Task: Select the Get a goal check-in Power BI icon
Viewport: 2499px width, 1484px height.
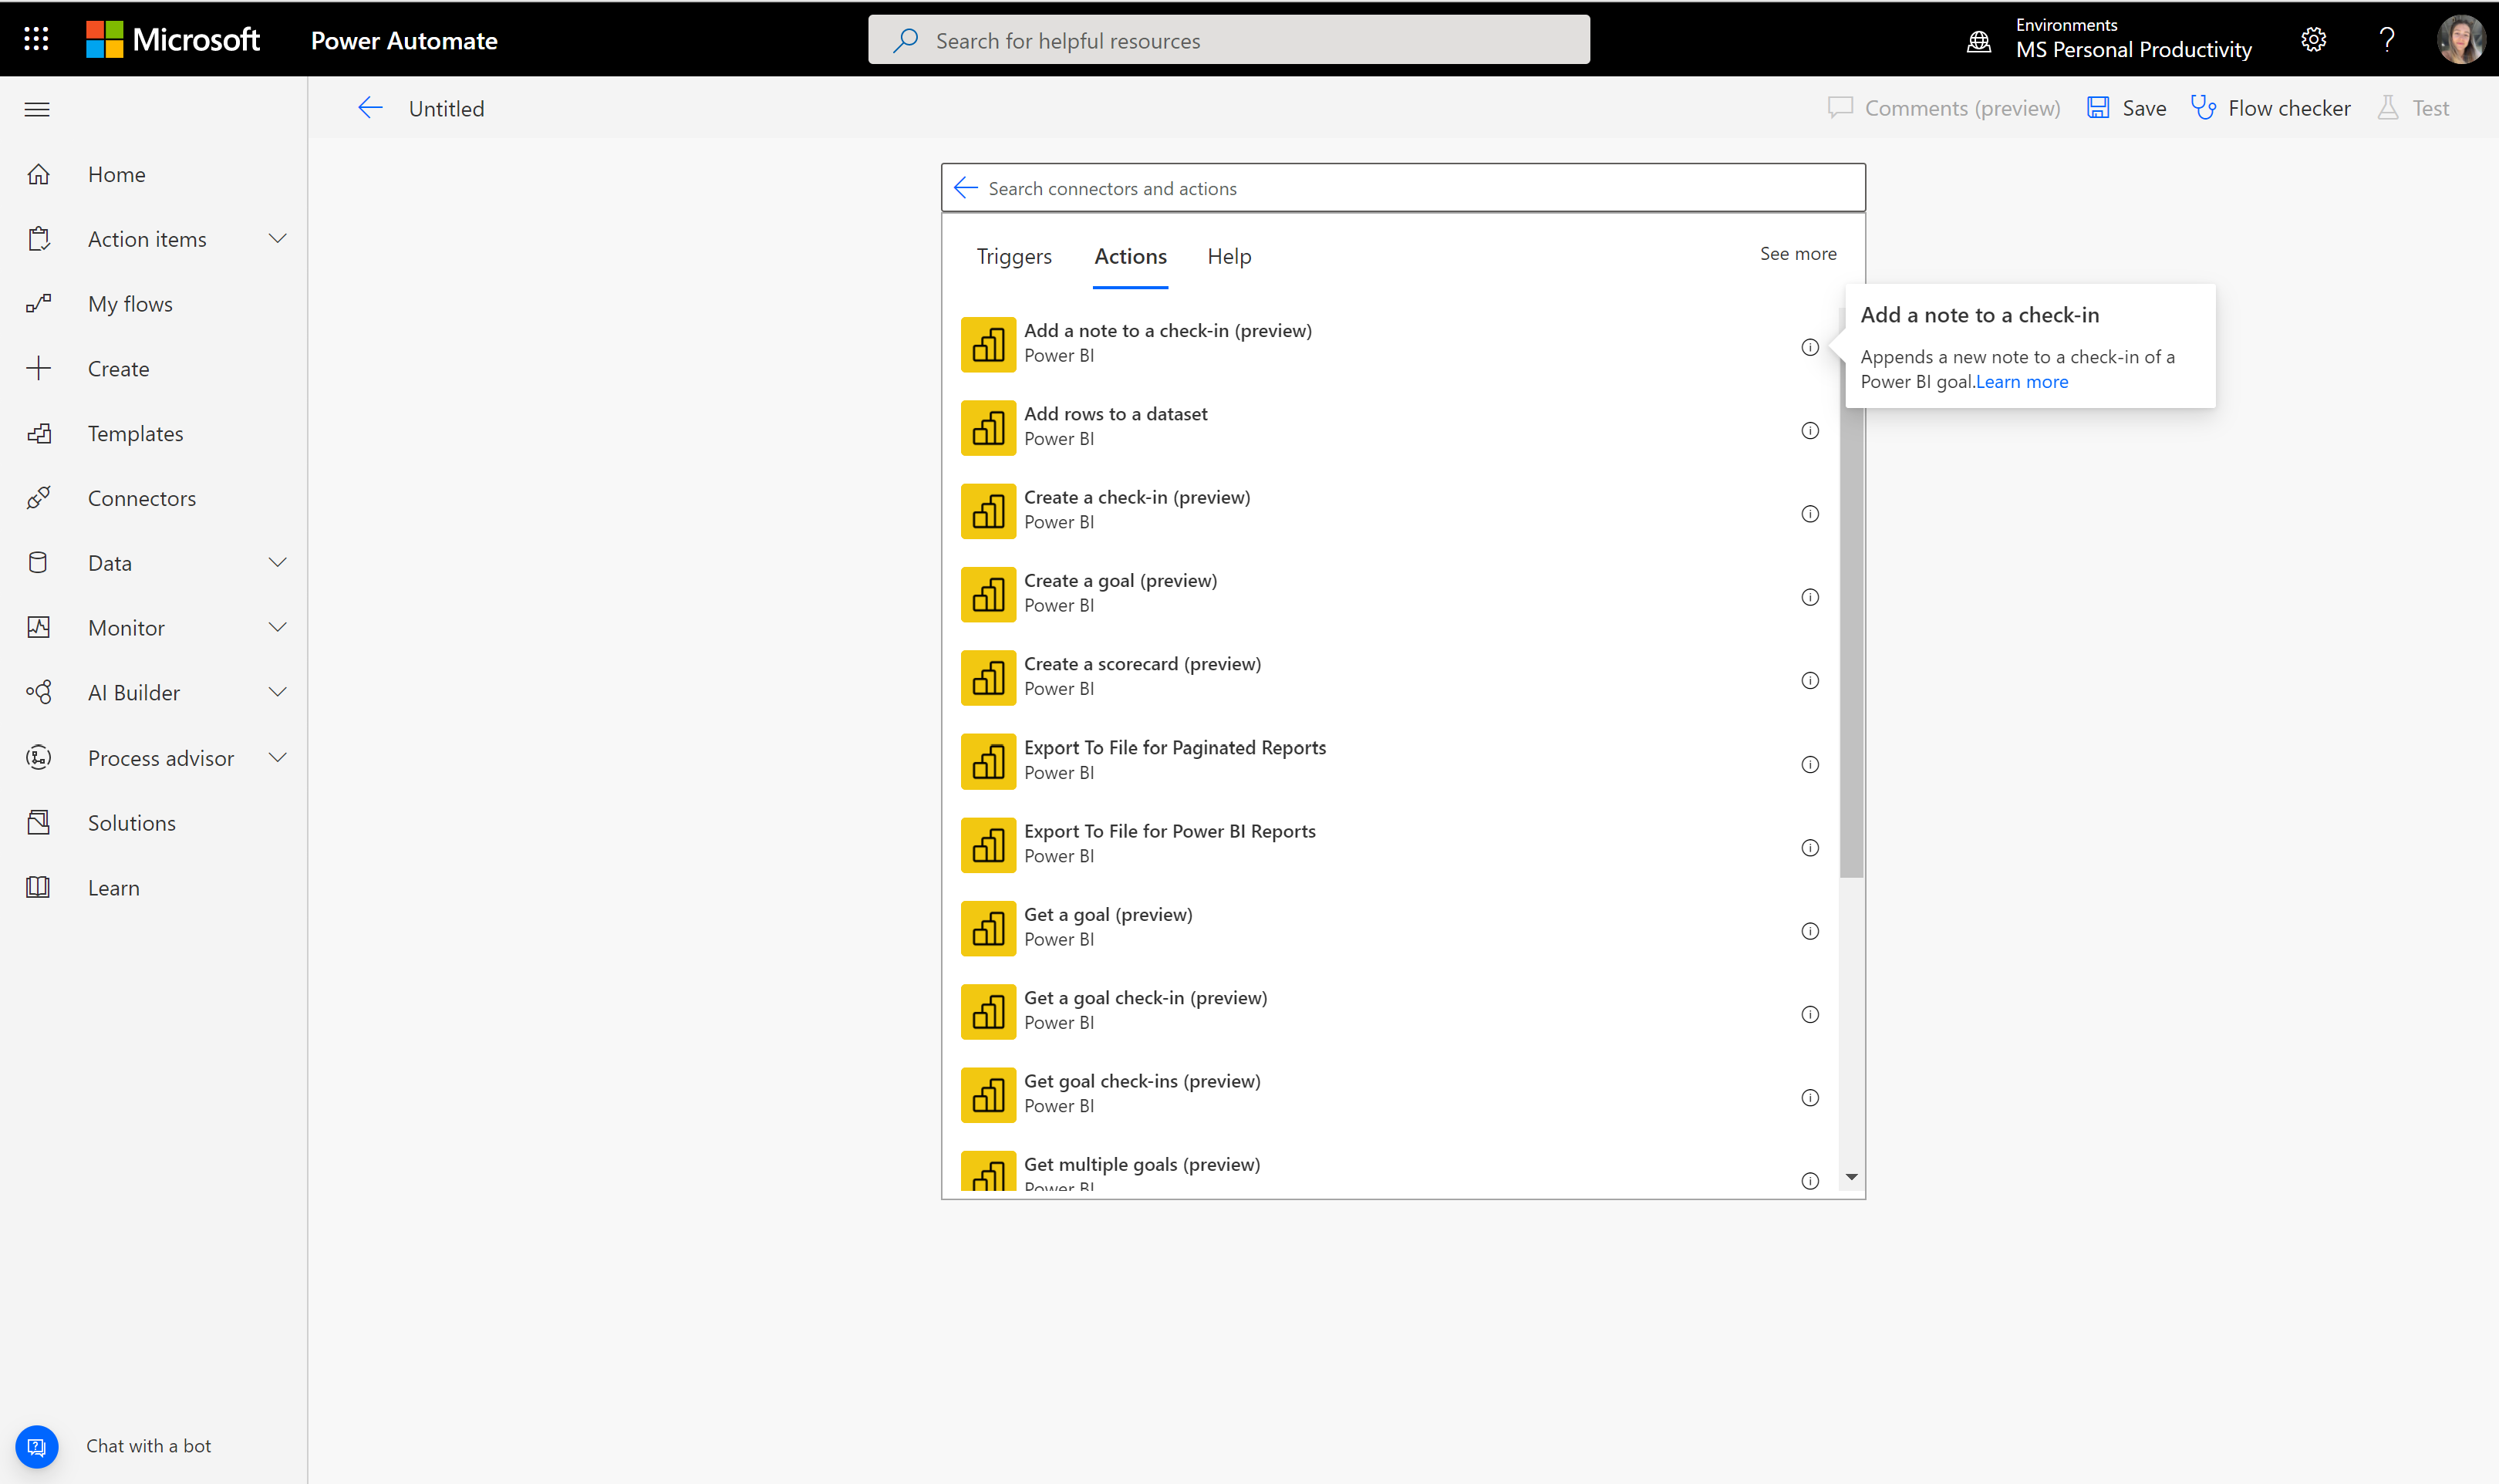Action: [x=987, y=1010]
